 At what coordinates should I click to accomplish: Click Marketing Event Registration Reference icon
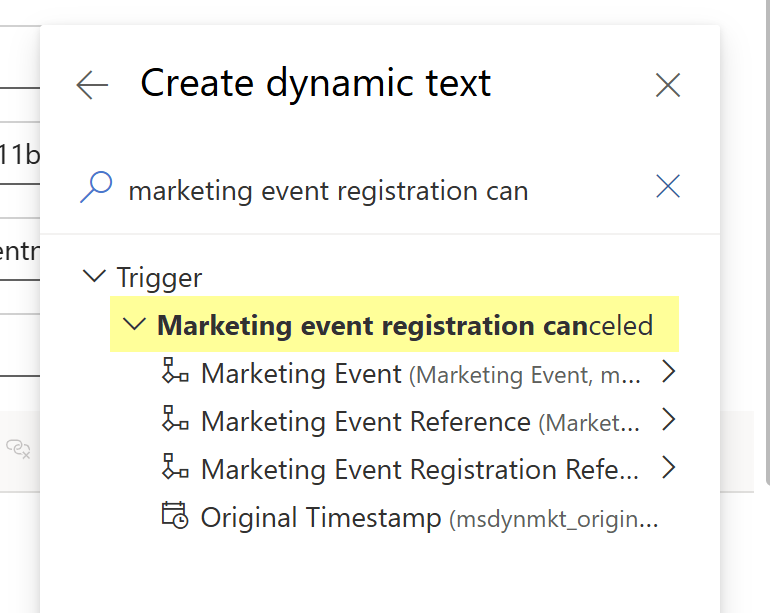pos(175,468)
